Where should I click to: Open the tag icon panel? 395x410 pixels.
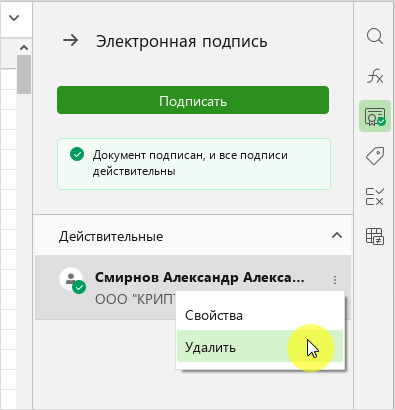[x=375, y=156]
